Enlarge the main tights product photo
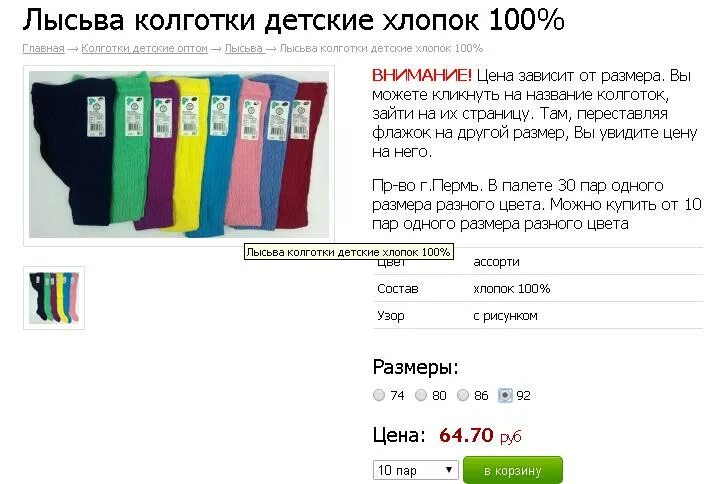Image resolution: width=714 pixels, height=484 pixels. [x=178, y=155]
